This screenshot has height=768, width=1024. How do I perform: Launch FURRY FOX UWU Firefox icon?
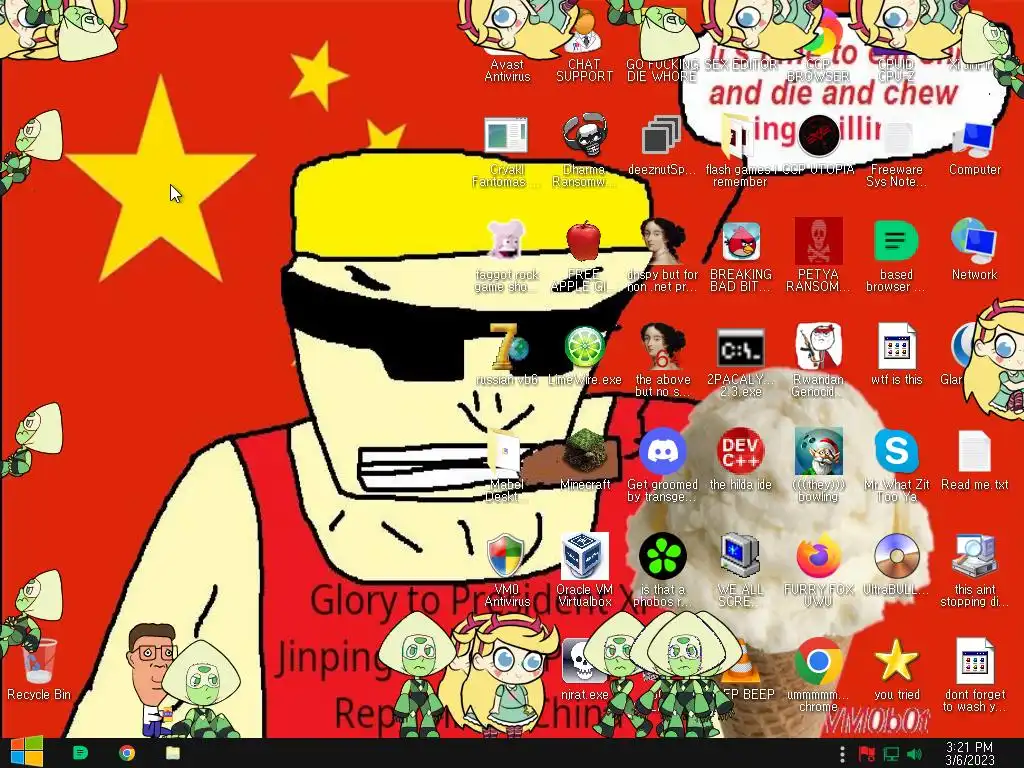pyautogui.click(x=818, y=571)
